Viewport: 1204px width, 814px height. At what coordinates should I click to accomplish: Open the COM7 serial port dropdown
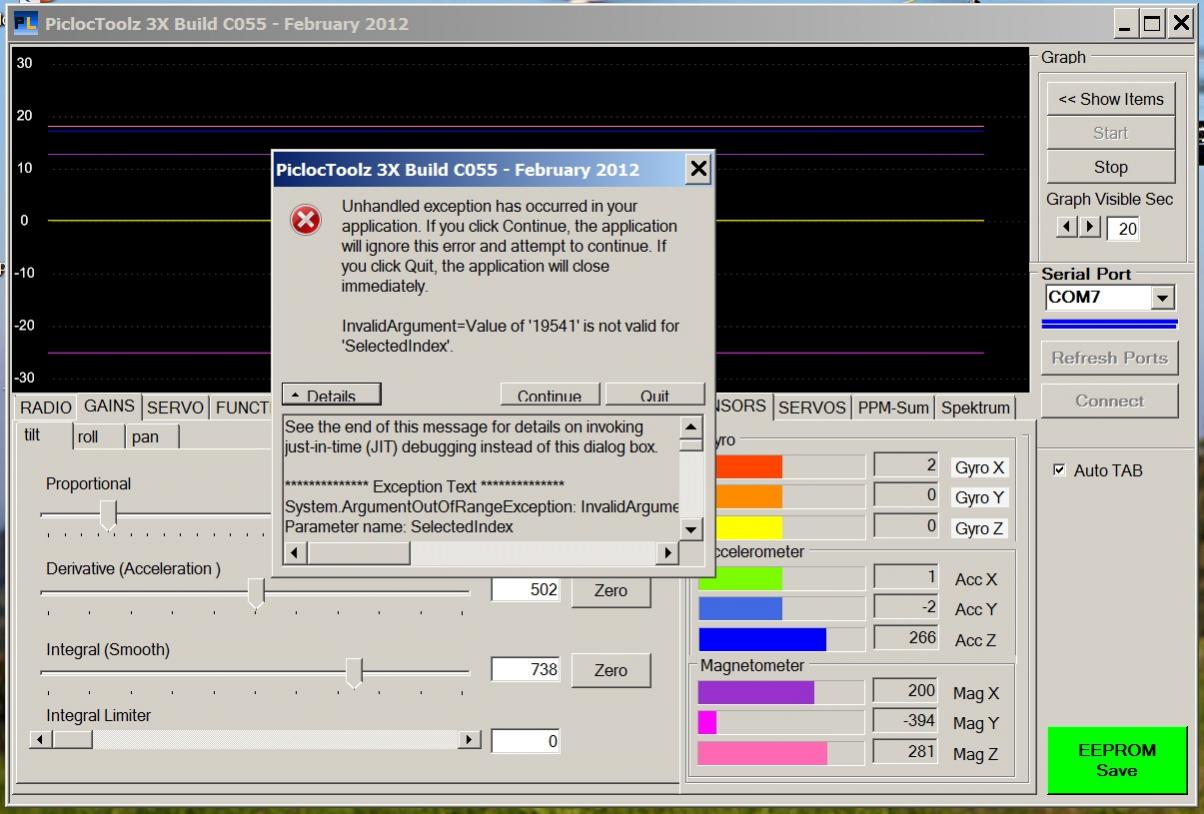coord(1161,298)
